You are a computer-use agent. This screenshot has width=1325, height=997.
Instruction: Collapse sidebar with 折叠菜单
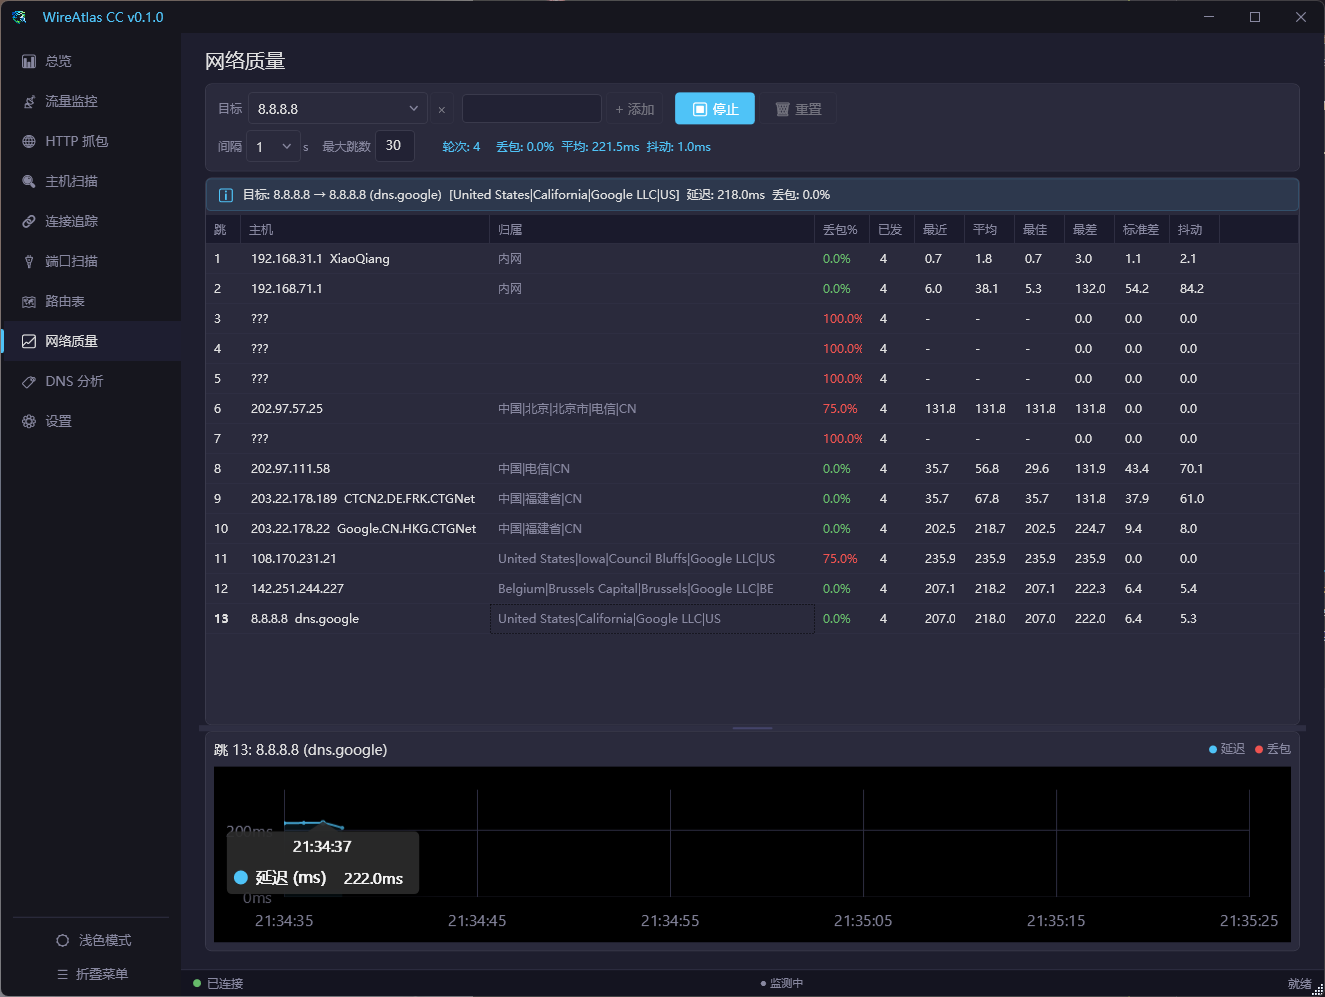(92, 974)
